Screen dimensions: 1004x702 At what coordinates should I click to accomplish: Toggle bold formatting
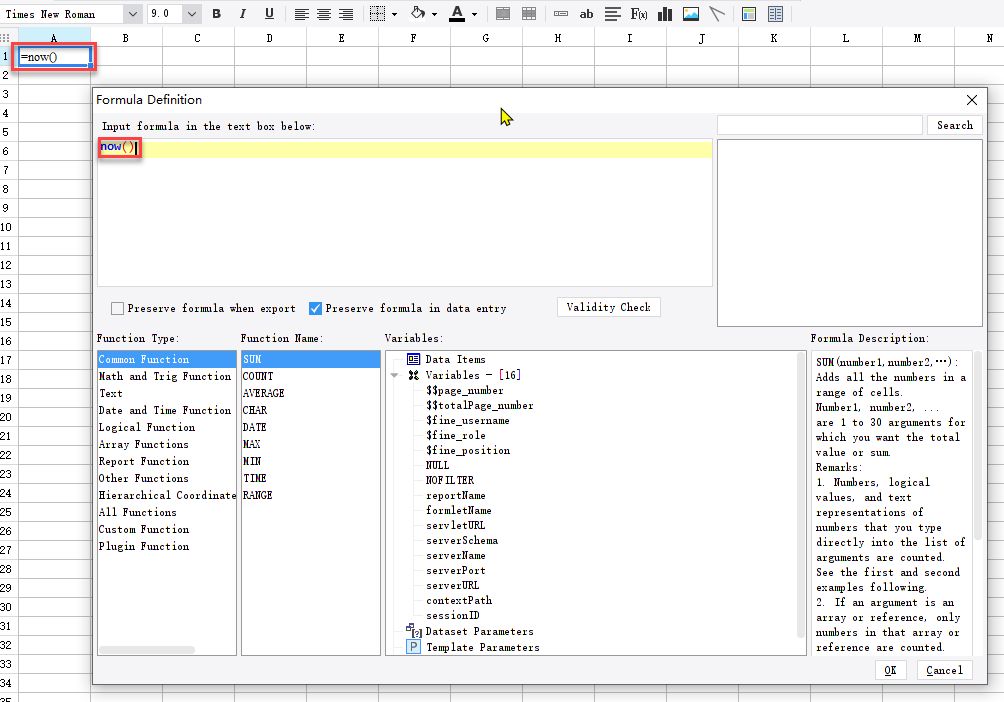point(217,14)
